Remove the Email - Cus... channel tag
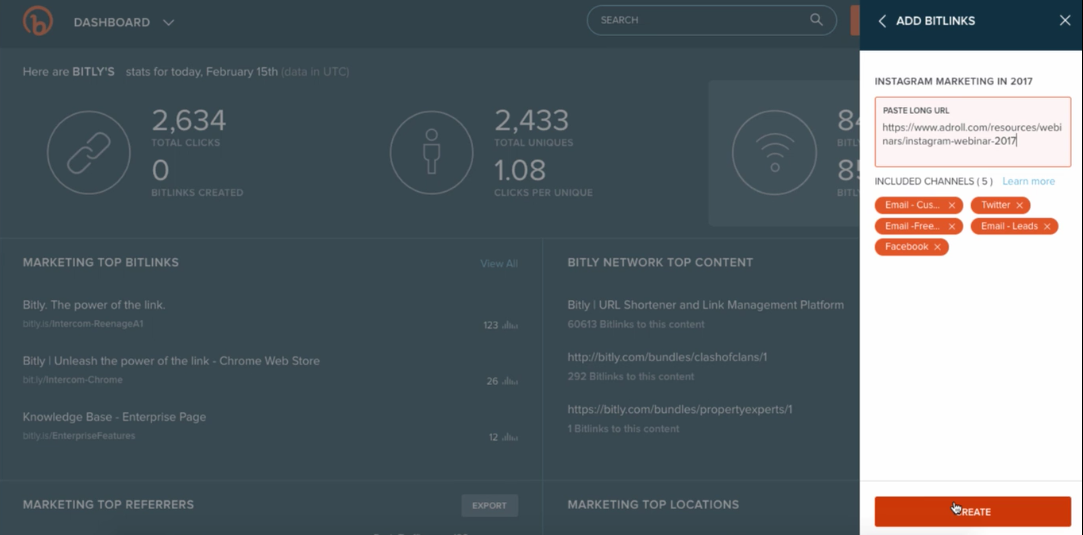The height and width of the screenshot is (535, 1083). [x=952, y=205]
